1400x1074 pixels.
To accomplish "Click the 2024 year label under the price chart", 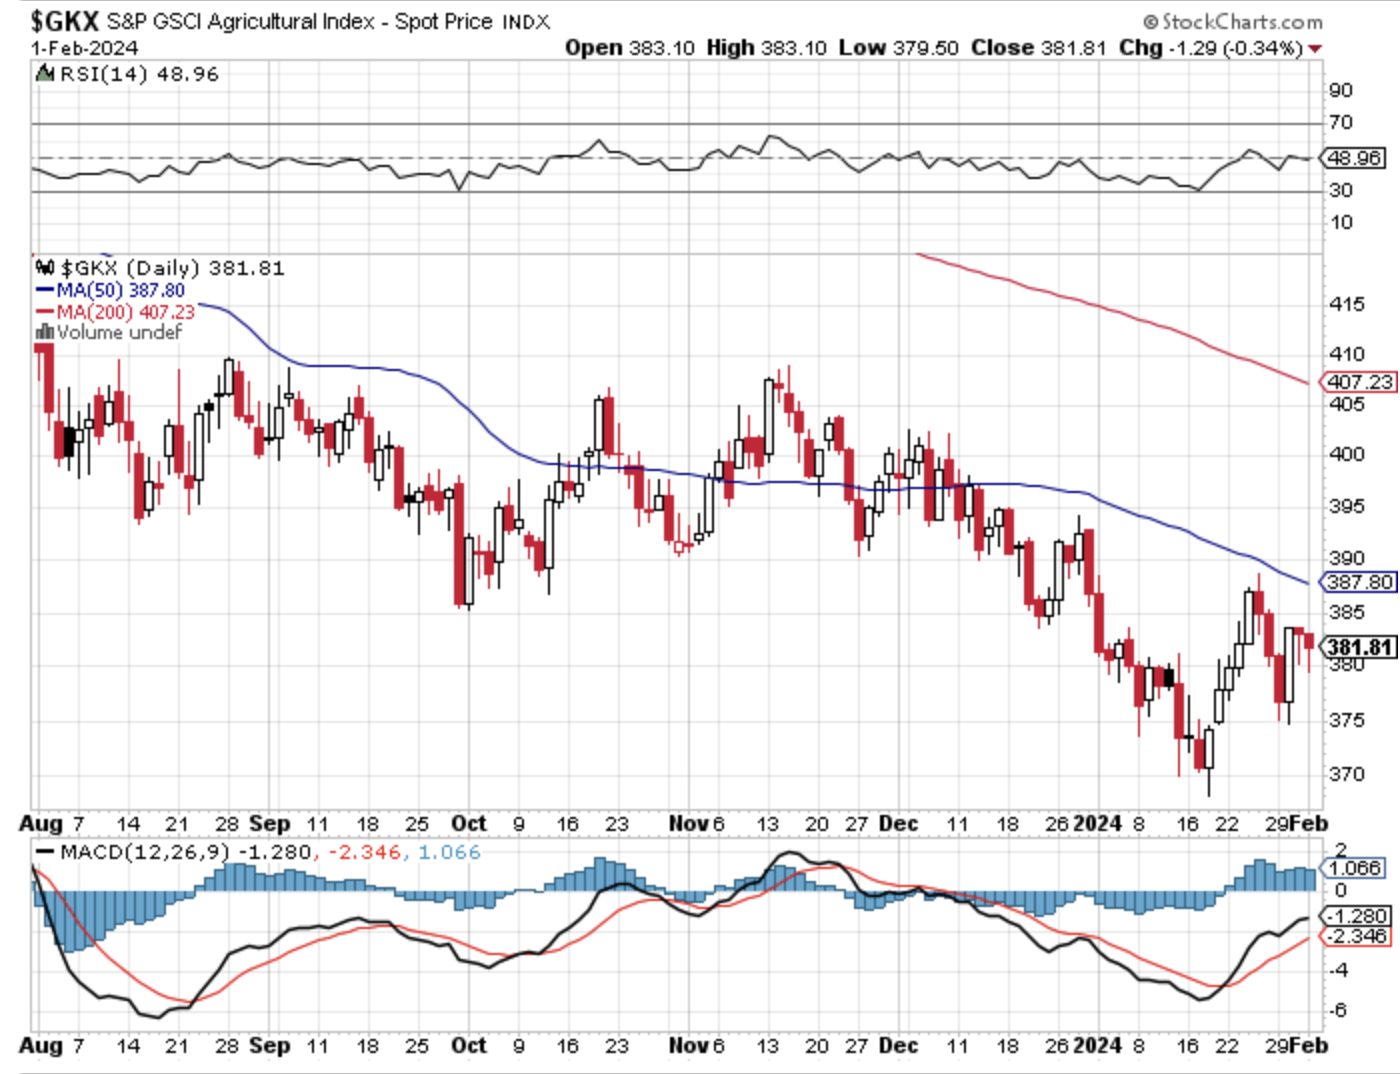I will [x=1097, y=824].
